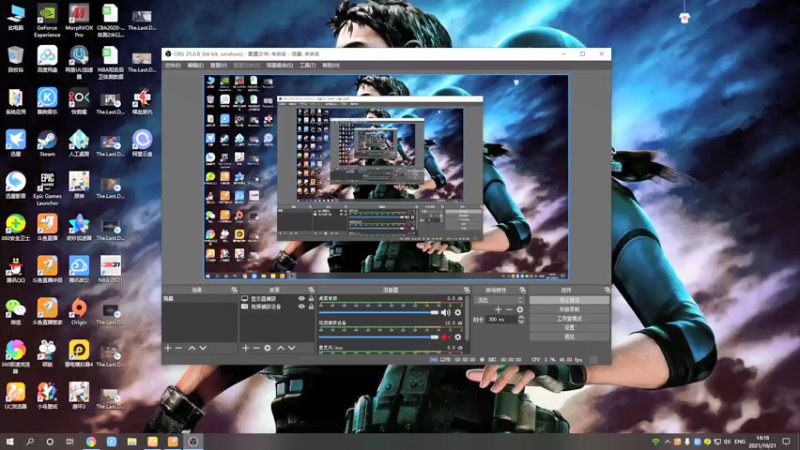Open the Help (H) menu in OBS
The image size is (800, 450).
tap(331, 65)
